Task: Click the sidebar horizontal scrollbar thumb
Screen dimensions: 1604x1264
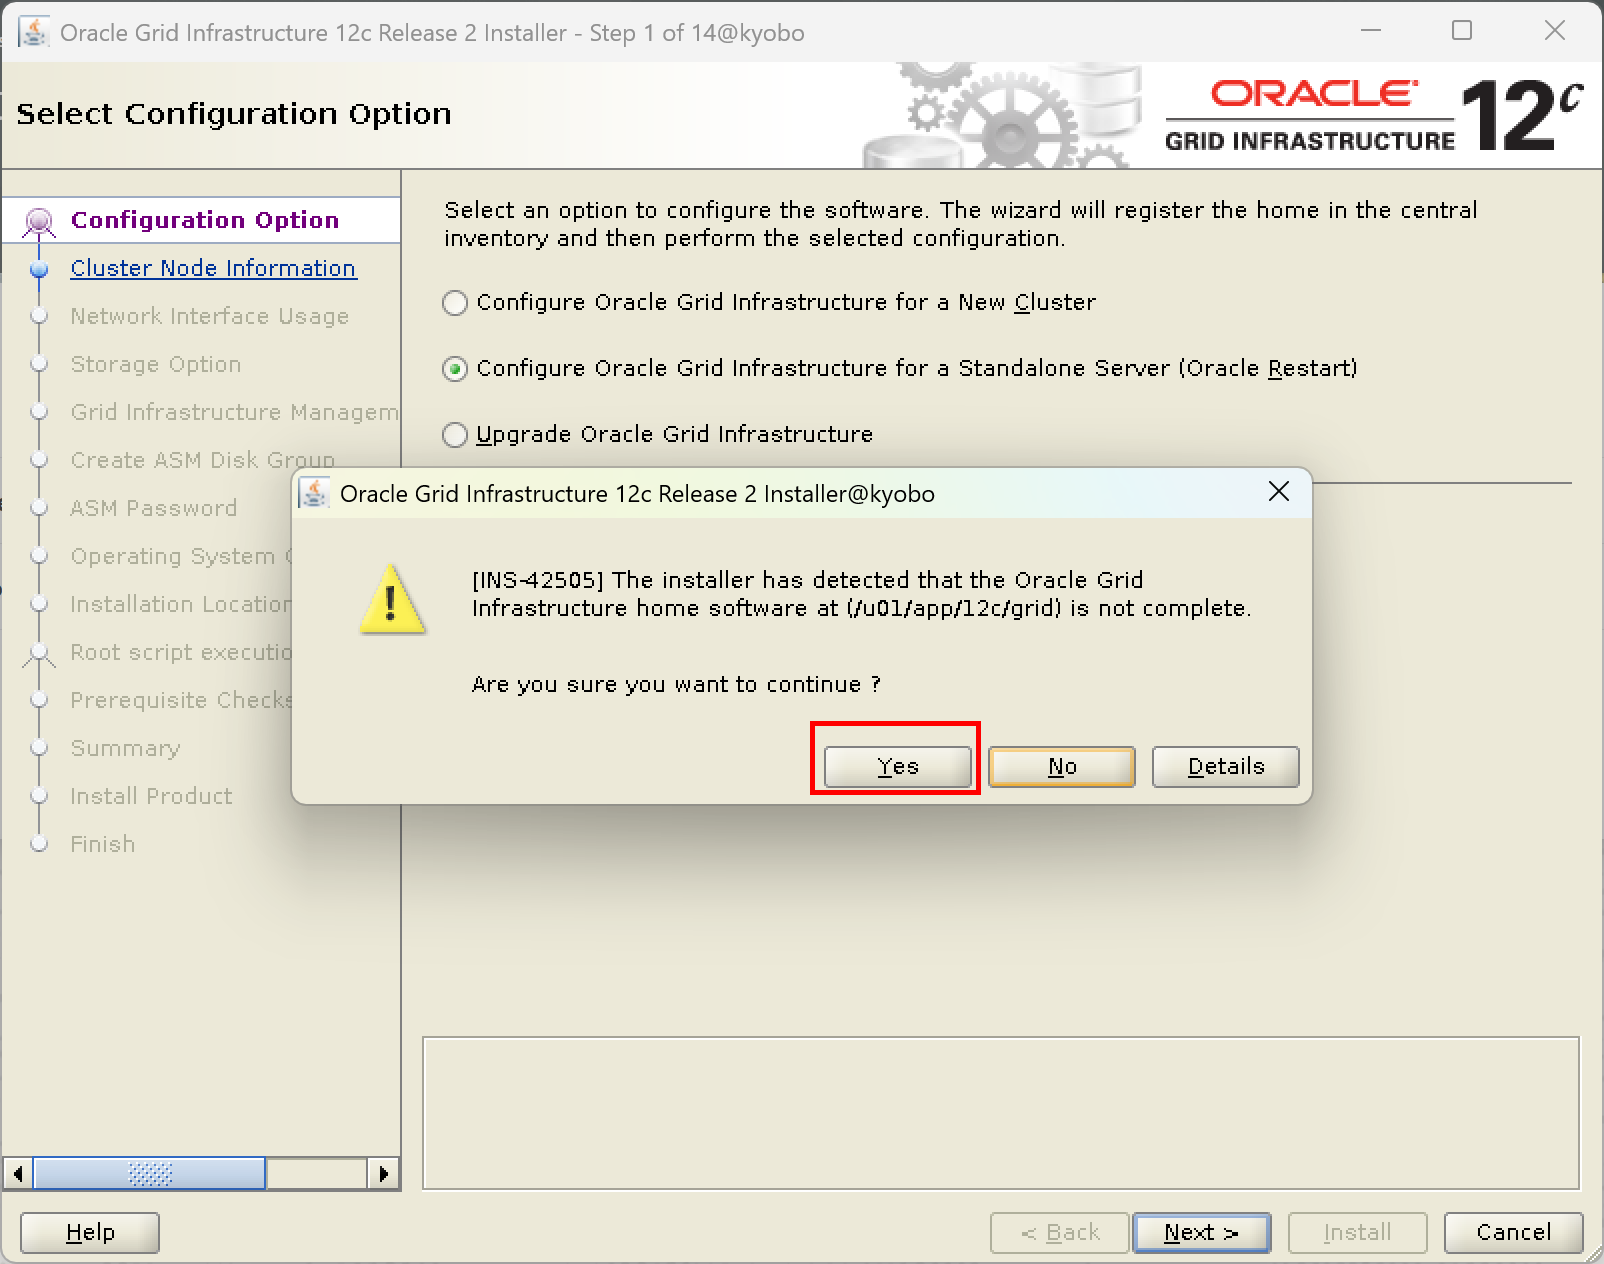Action: coord(150,1173)
